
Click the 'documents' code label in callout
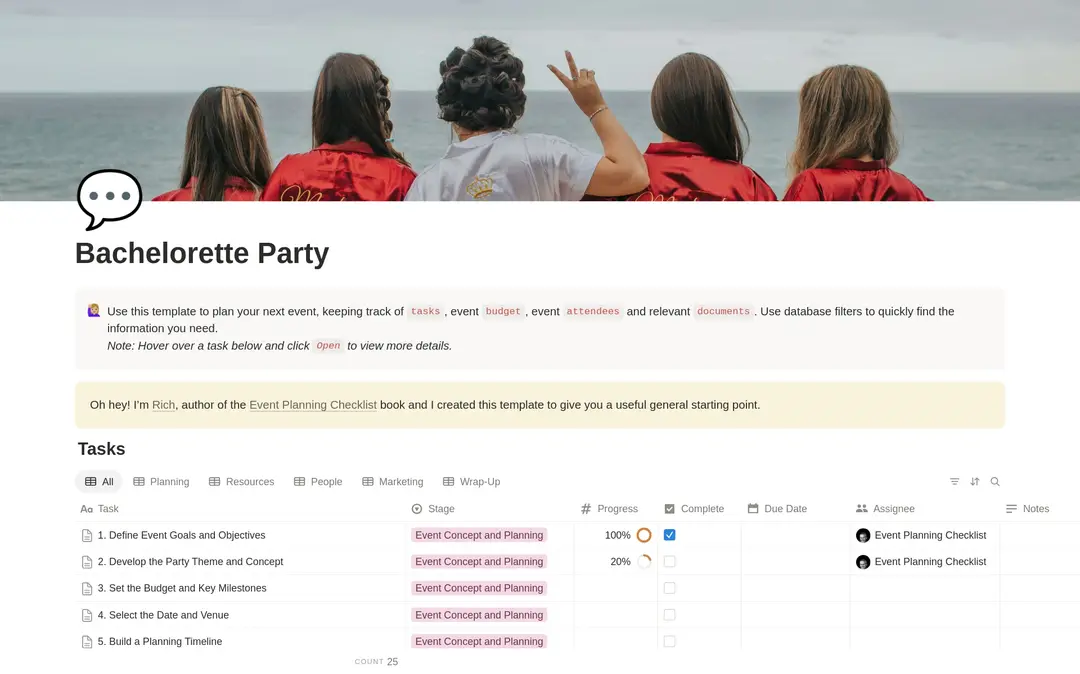723,311
